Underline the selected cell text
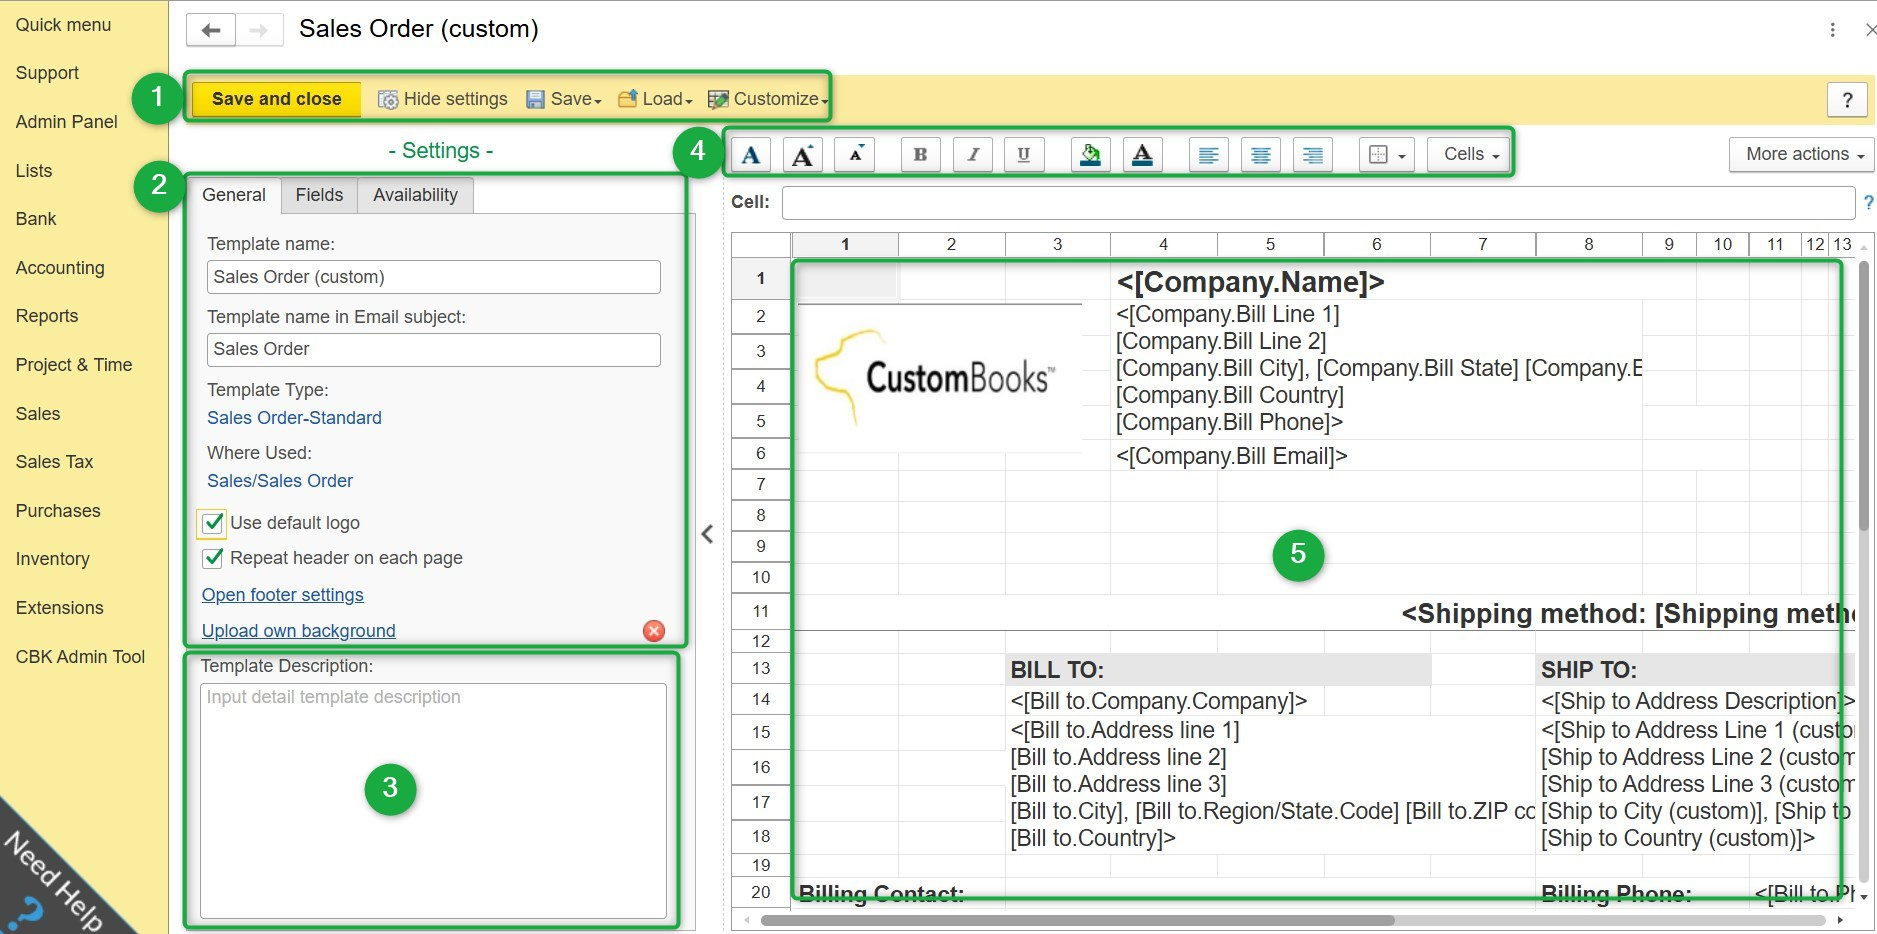 [x=1023, y=155]
